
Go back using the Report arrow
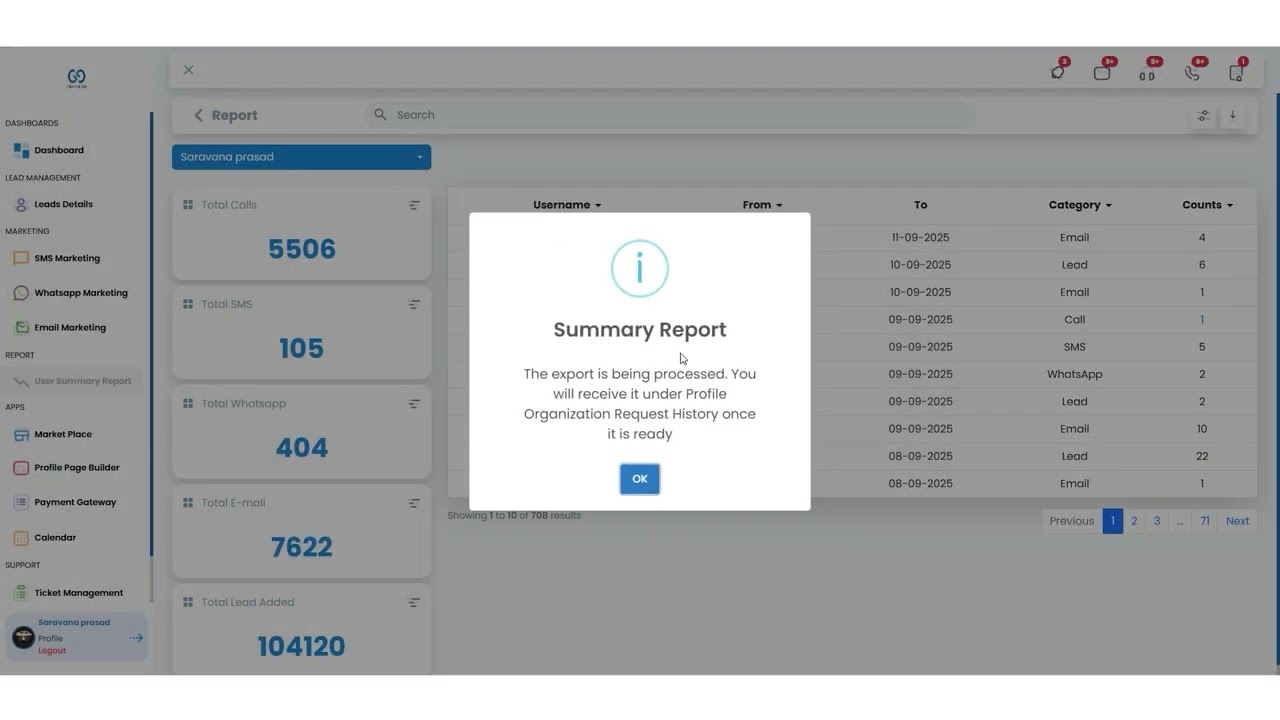tap(198, 115)
